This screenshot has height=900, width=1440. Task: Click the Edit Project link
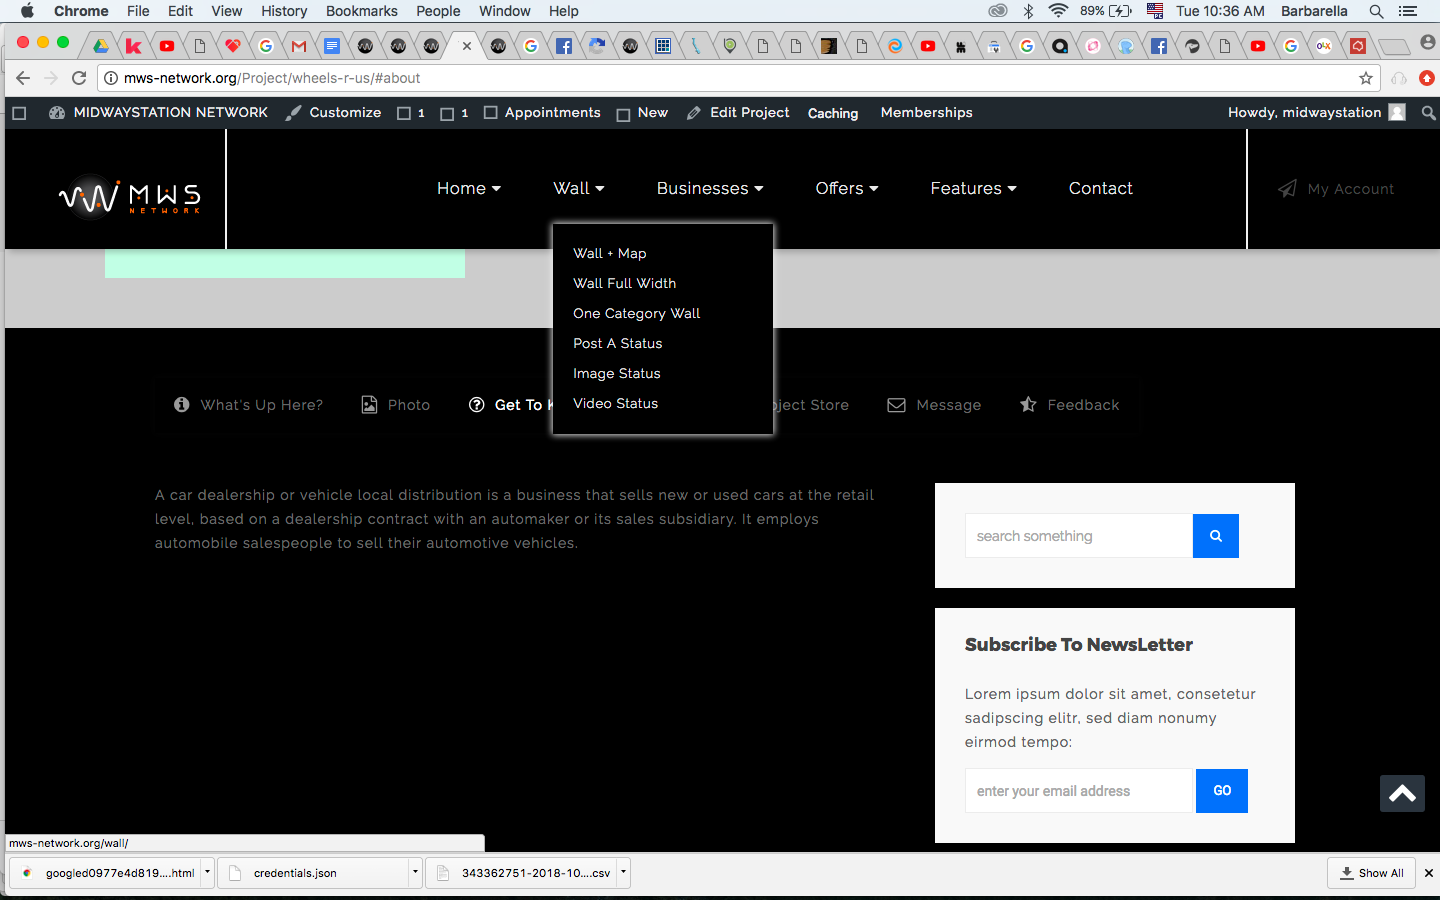(748, 112)
